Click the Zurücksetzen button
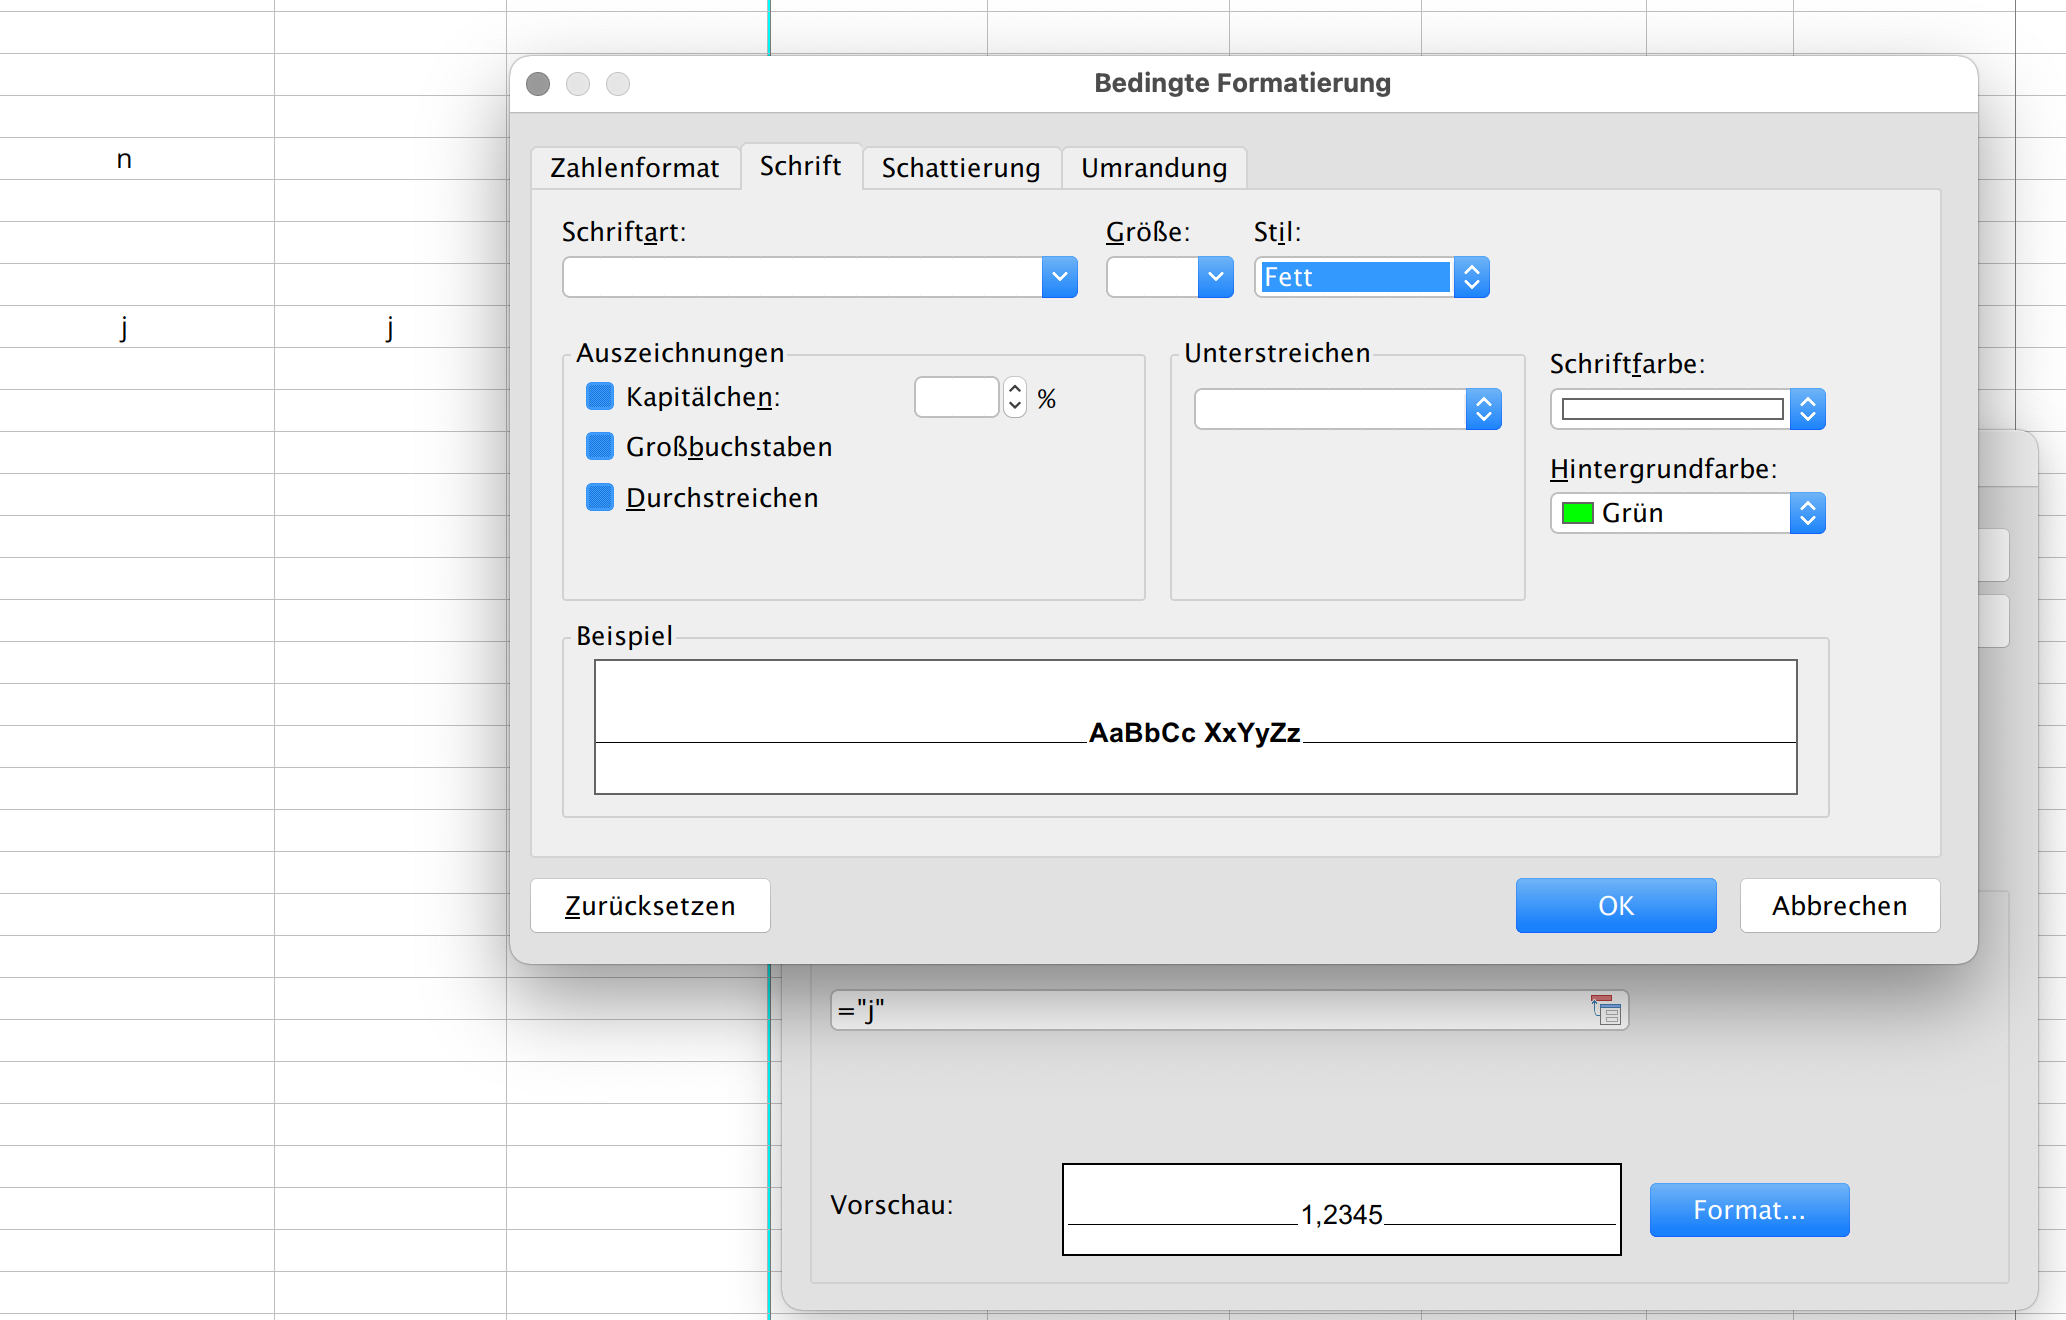This screenshot has width=2066, height=1320. pos(650,906)
